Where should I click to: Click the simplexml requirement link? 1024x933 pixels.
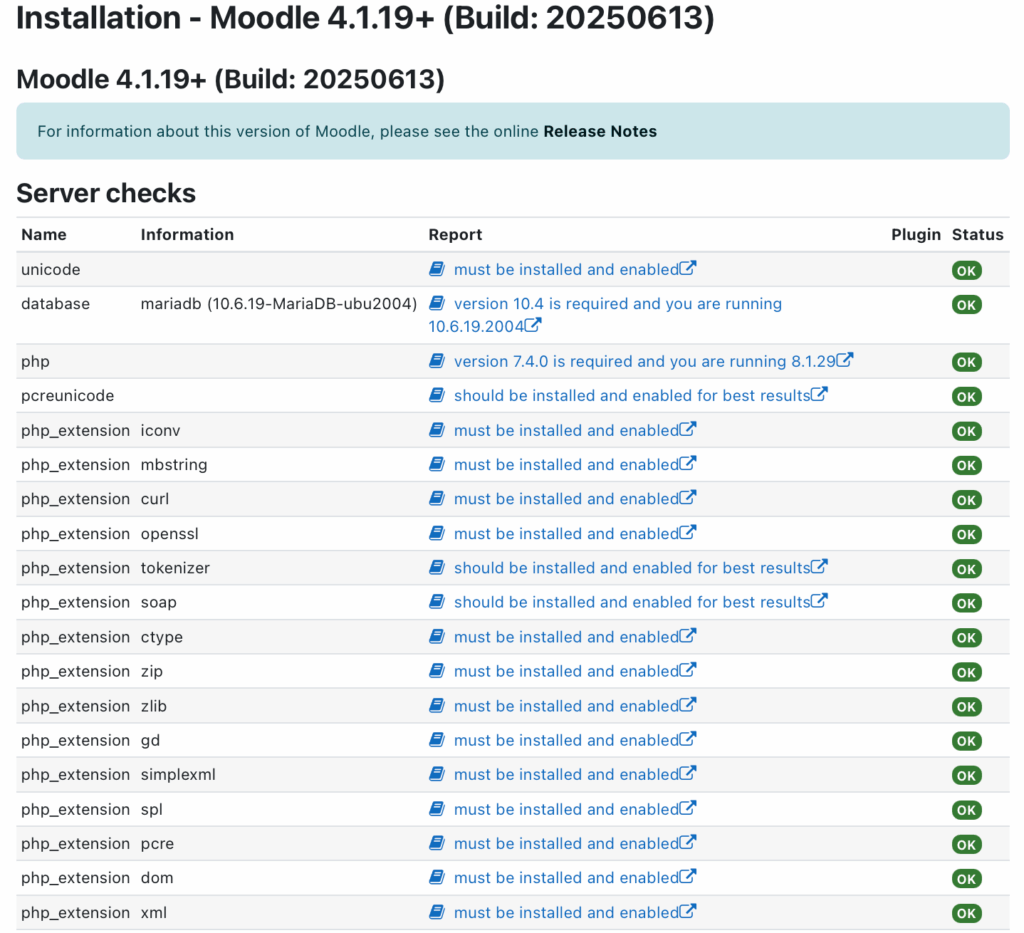[565, 774]
